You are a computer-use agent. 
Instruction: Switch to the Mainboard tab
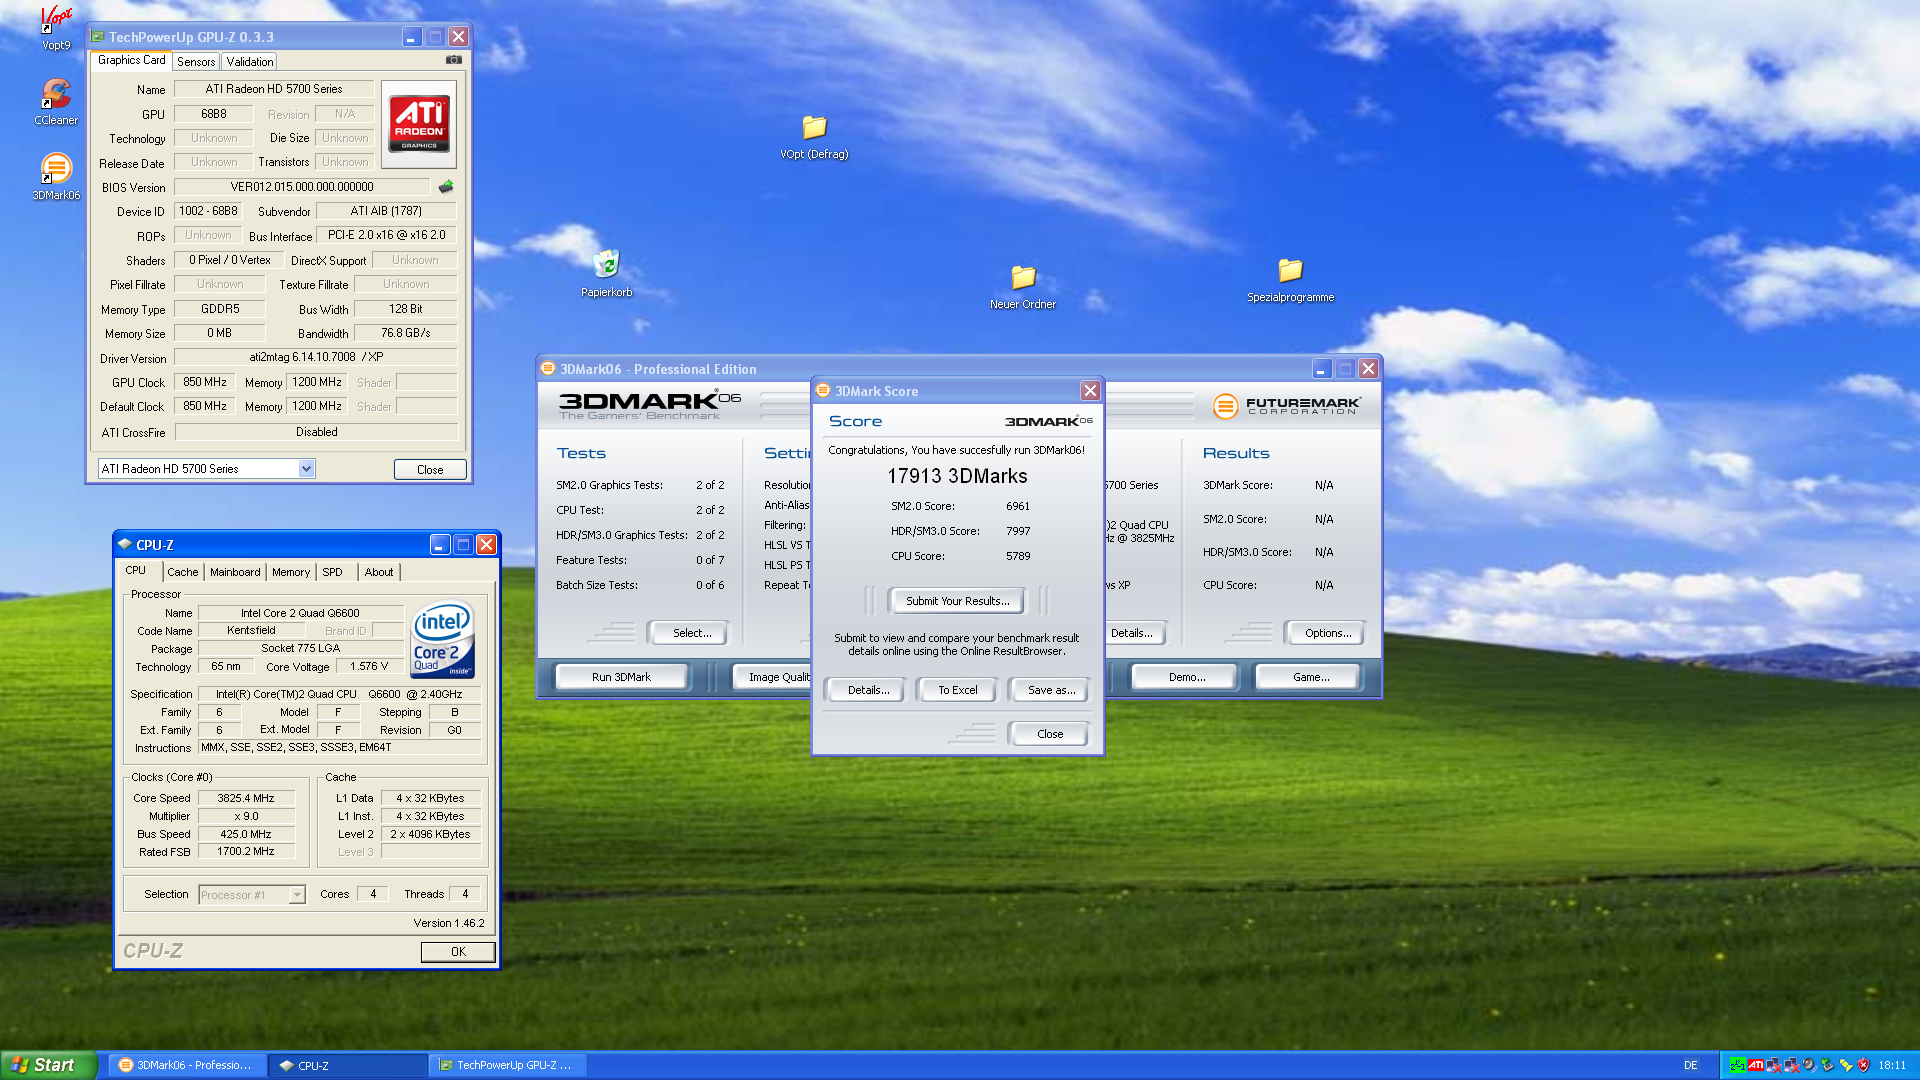pos(235,572)
